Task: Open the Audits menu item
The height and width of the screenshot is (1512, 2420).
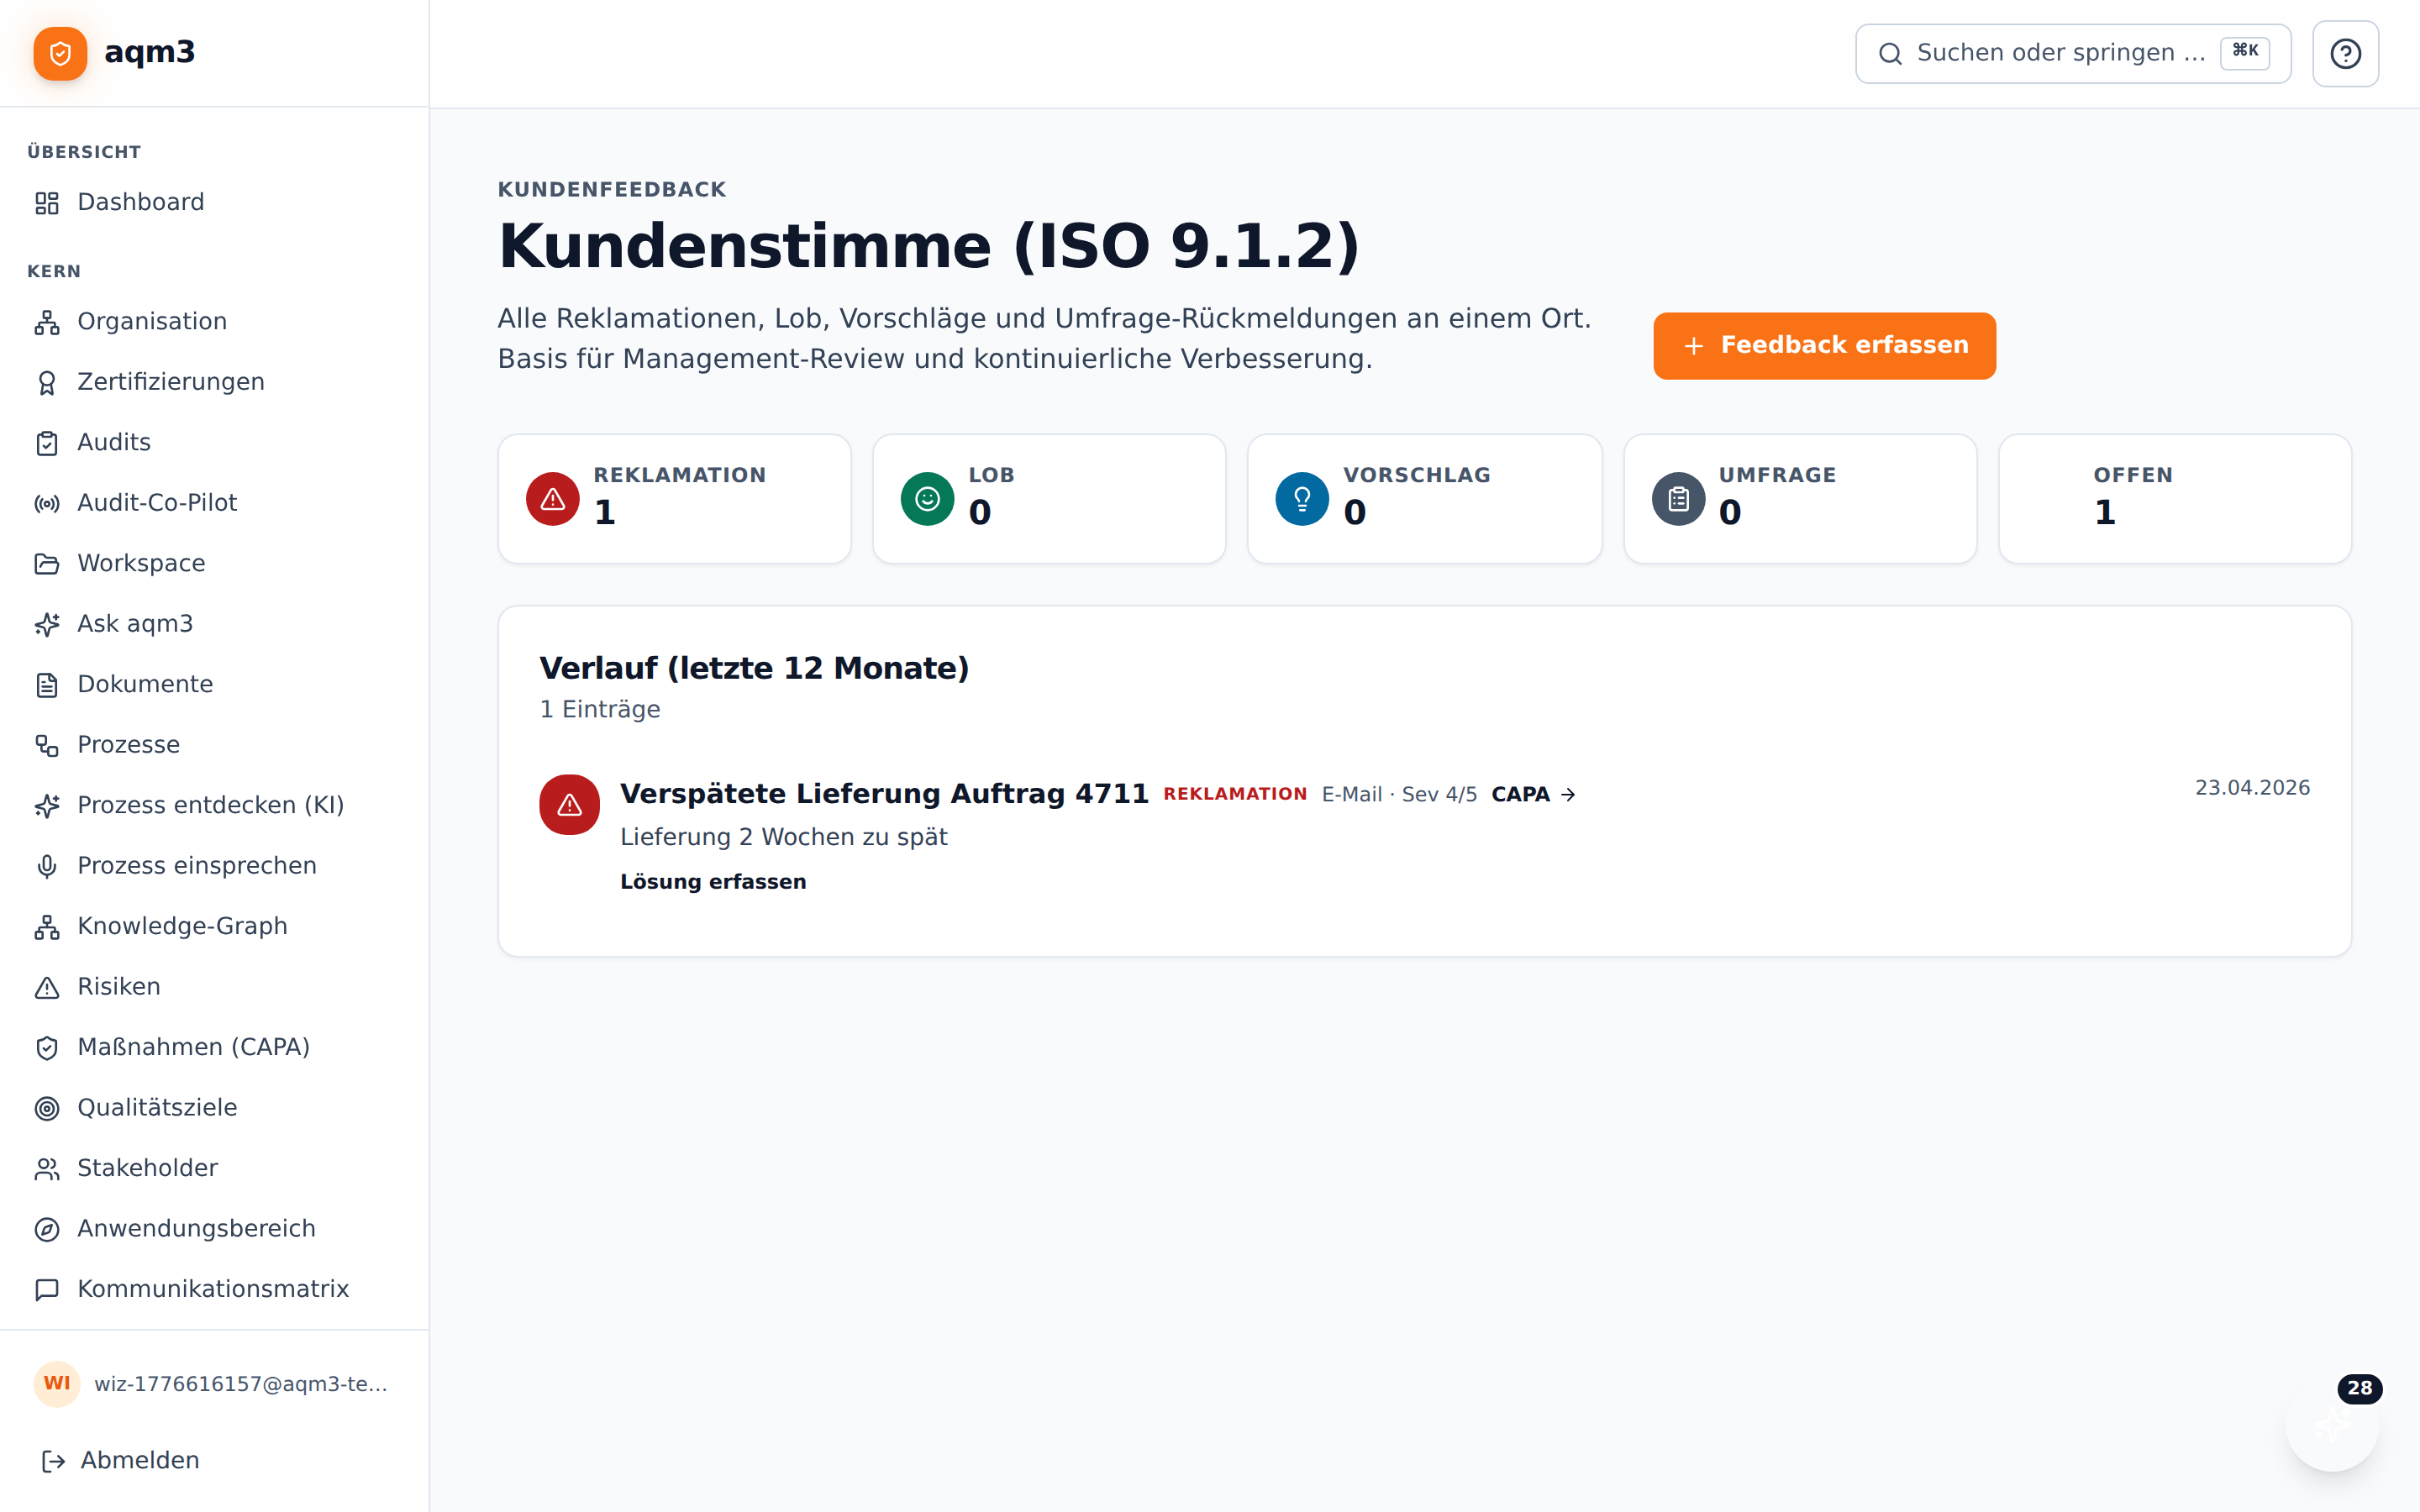Action: tap(214, 443)
